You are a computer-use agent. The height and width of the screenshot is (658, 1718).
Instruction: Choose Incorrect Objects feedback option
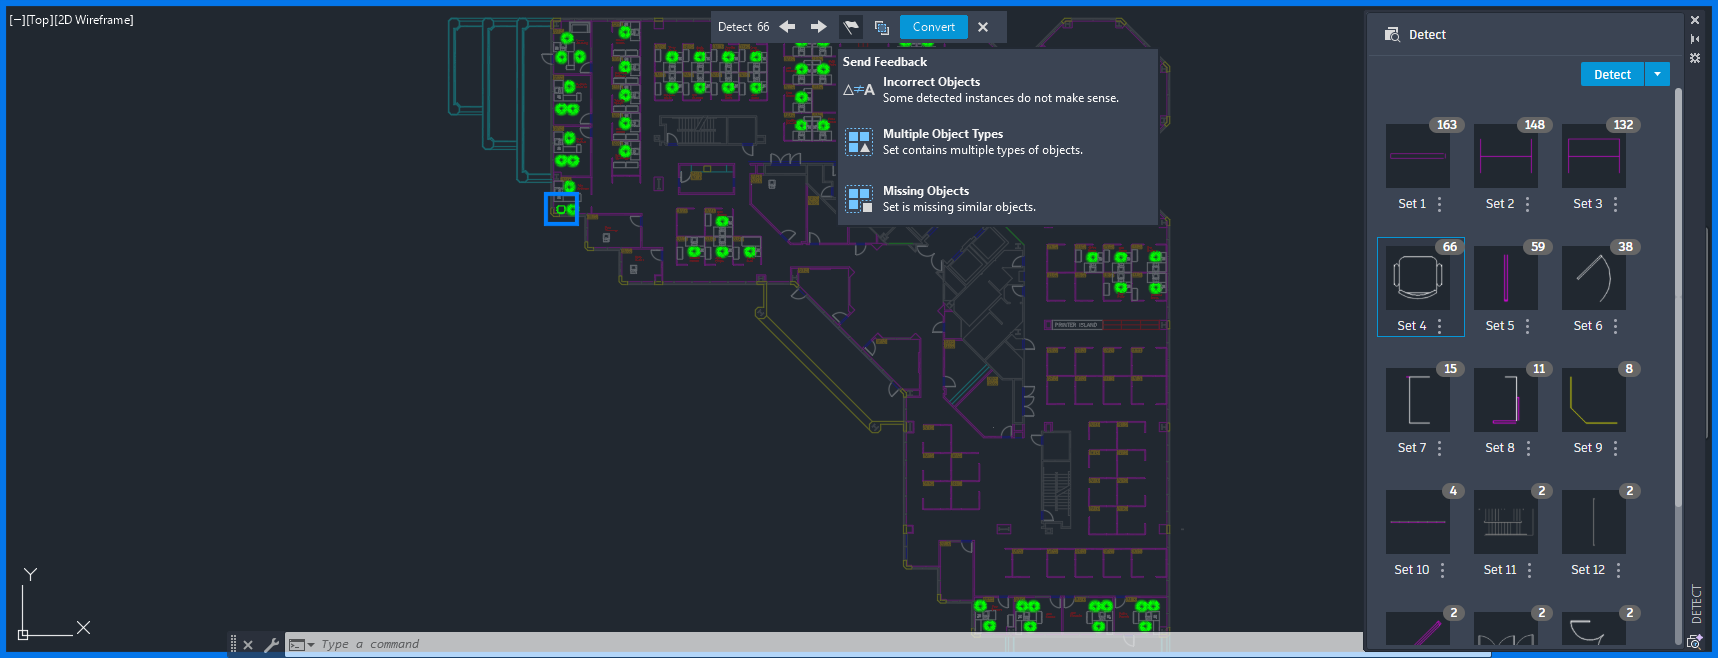click(997, 90)
